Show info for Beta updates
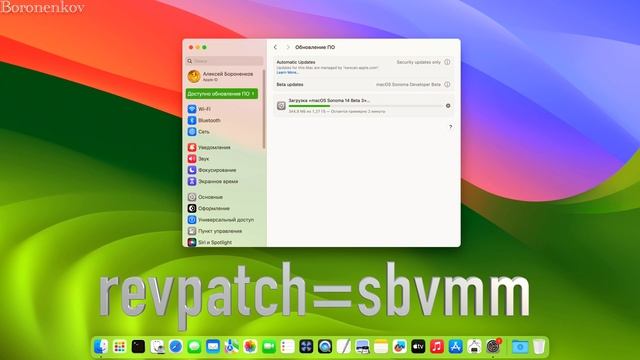This screenshot has width=640, height=360. click(x=447, y=84)
